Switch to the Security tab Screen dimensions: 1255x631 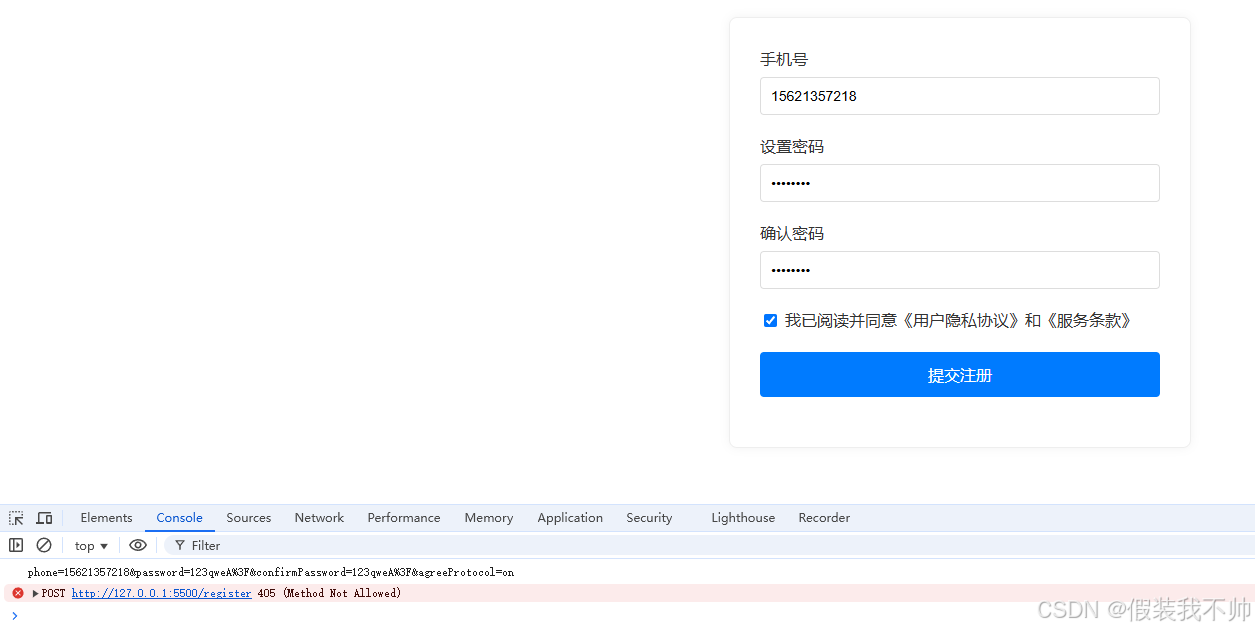(x=649, y=518)
